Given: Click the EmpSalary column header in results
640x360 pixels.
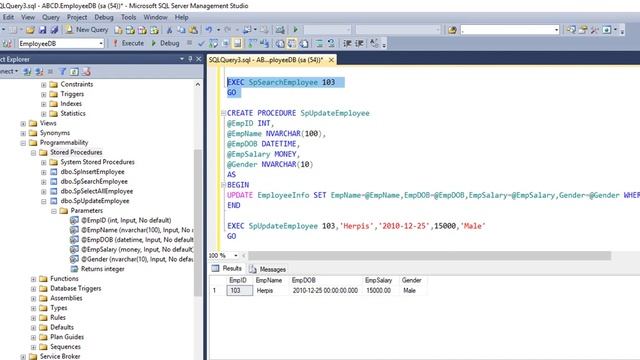Looking at the screenshot, I should coord(378,280).
